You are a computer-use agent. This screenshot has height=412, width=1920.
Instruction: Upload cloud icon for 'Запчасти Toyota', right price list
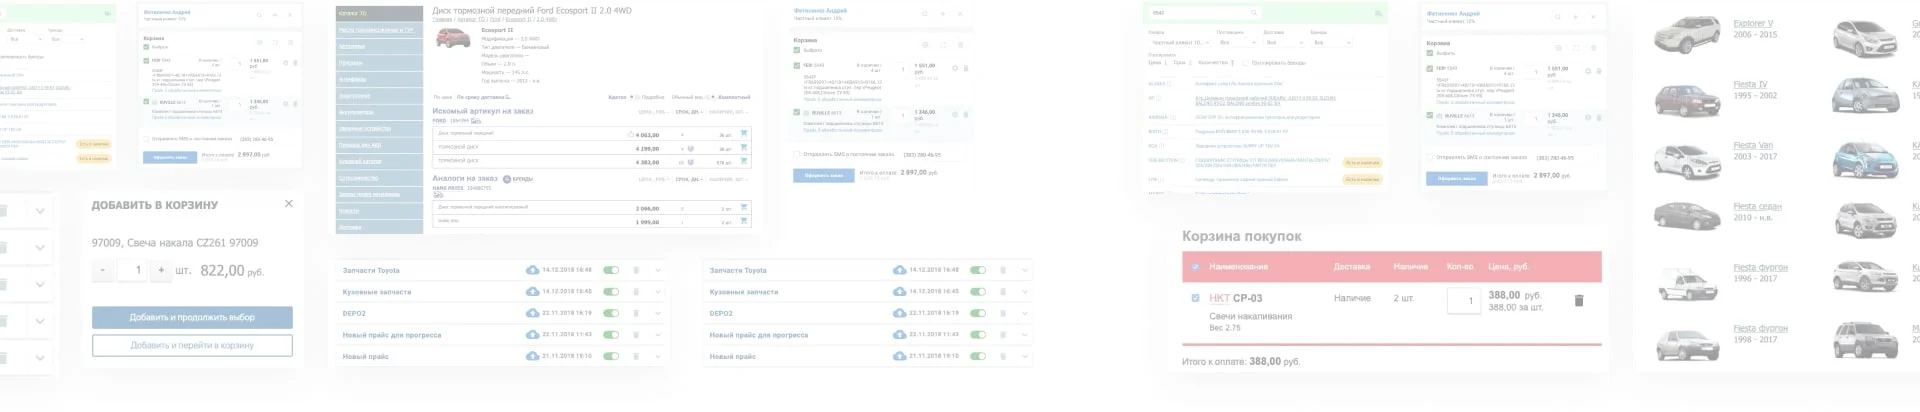pos(899,270)
